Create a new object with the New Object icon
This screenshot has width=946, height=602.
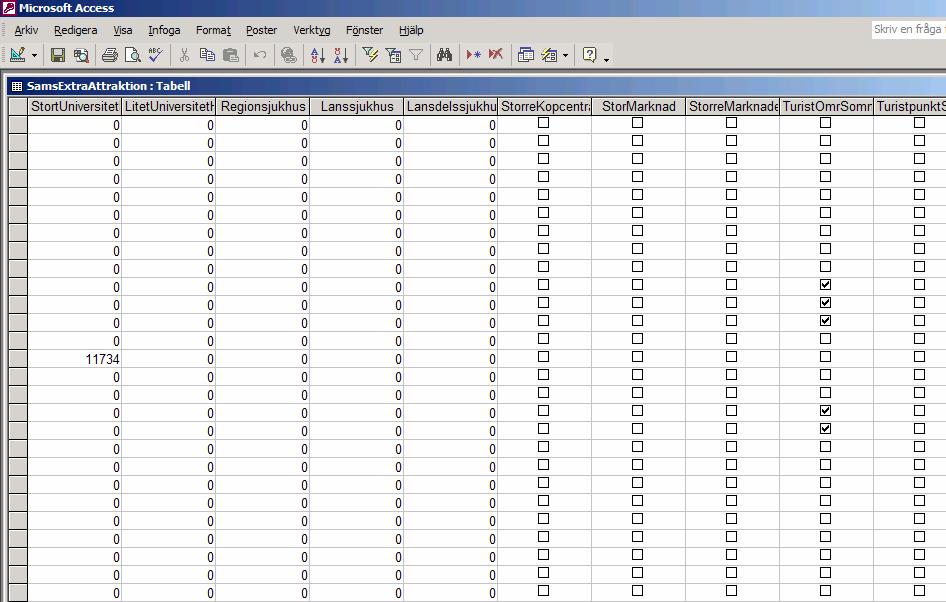(x=549, y=55)
